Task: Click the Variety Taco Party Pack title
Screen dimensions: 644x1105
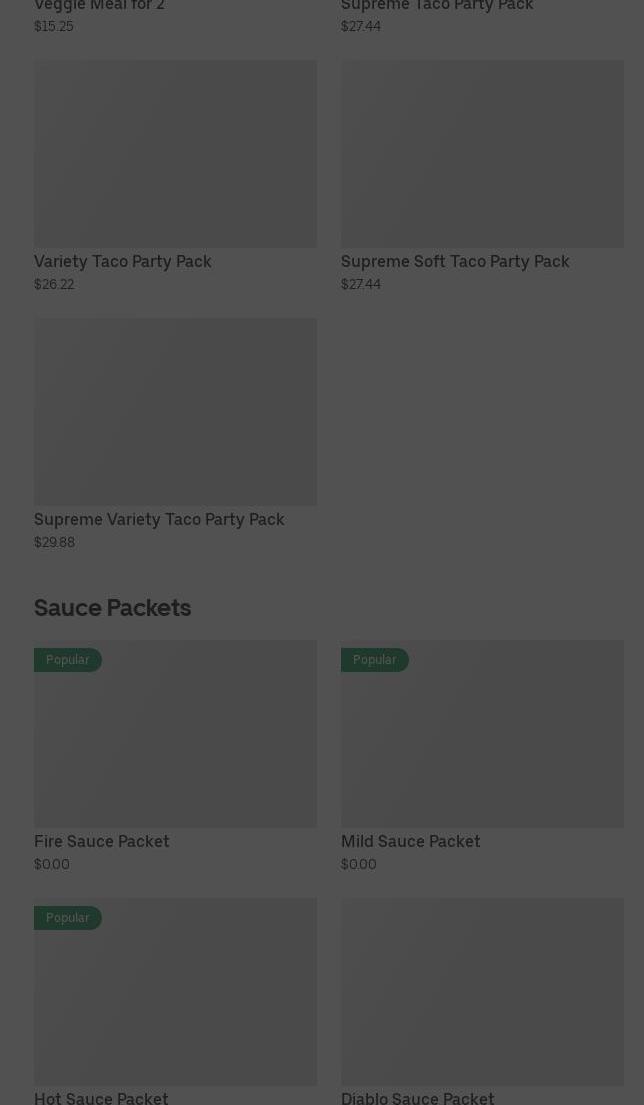Action: pyautogui.click(x=123, y=261)
